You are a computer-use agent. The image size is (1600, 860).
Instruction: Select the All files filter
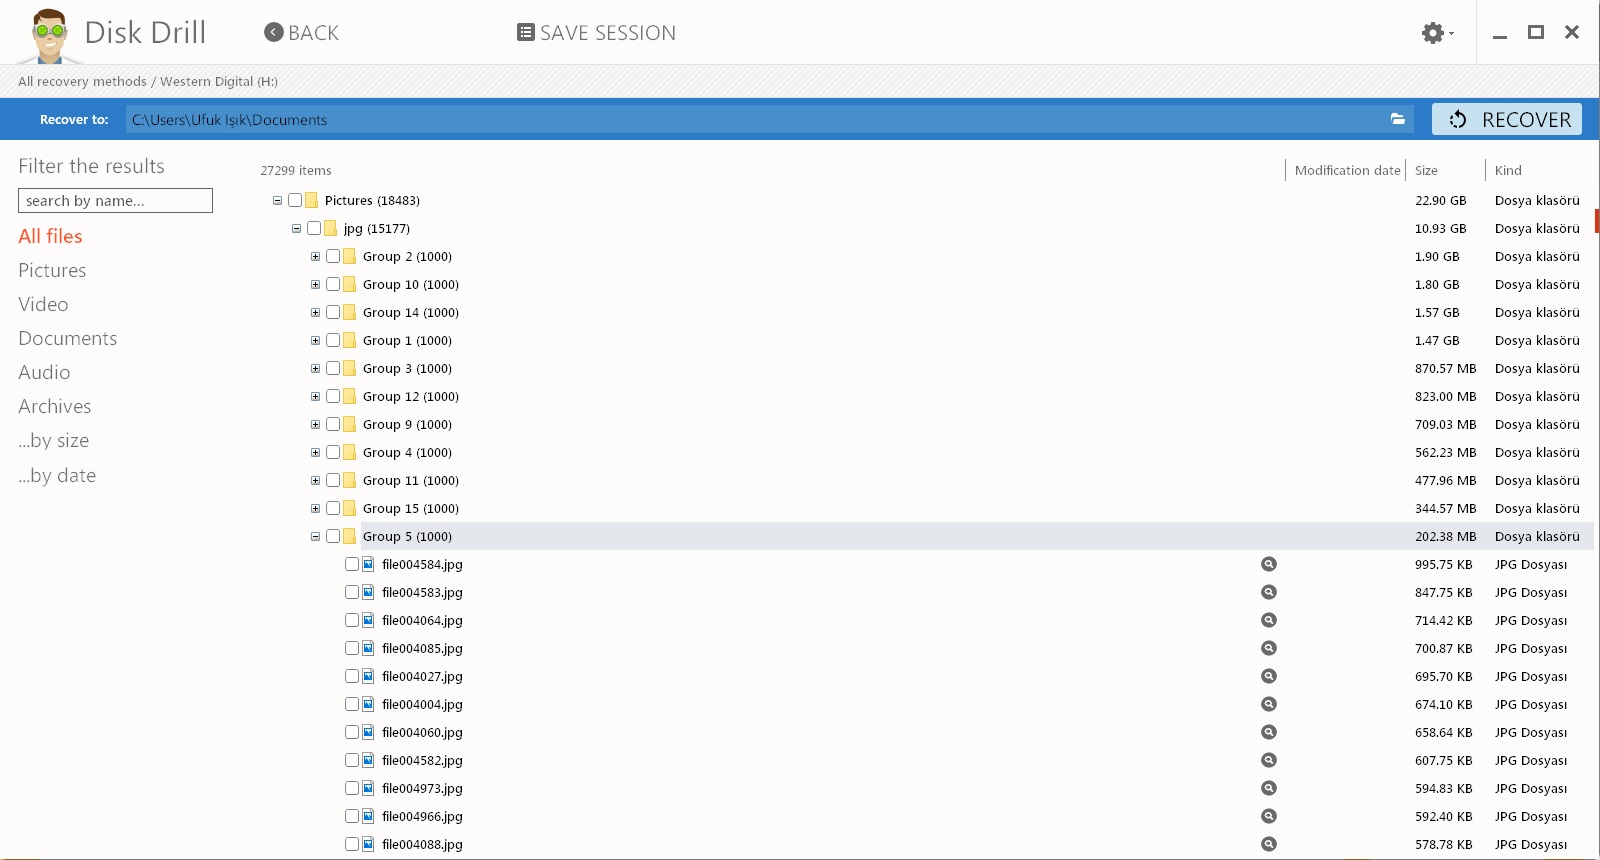tap(50, 236)
